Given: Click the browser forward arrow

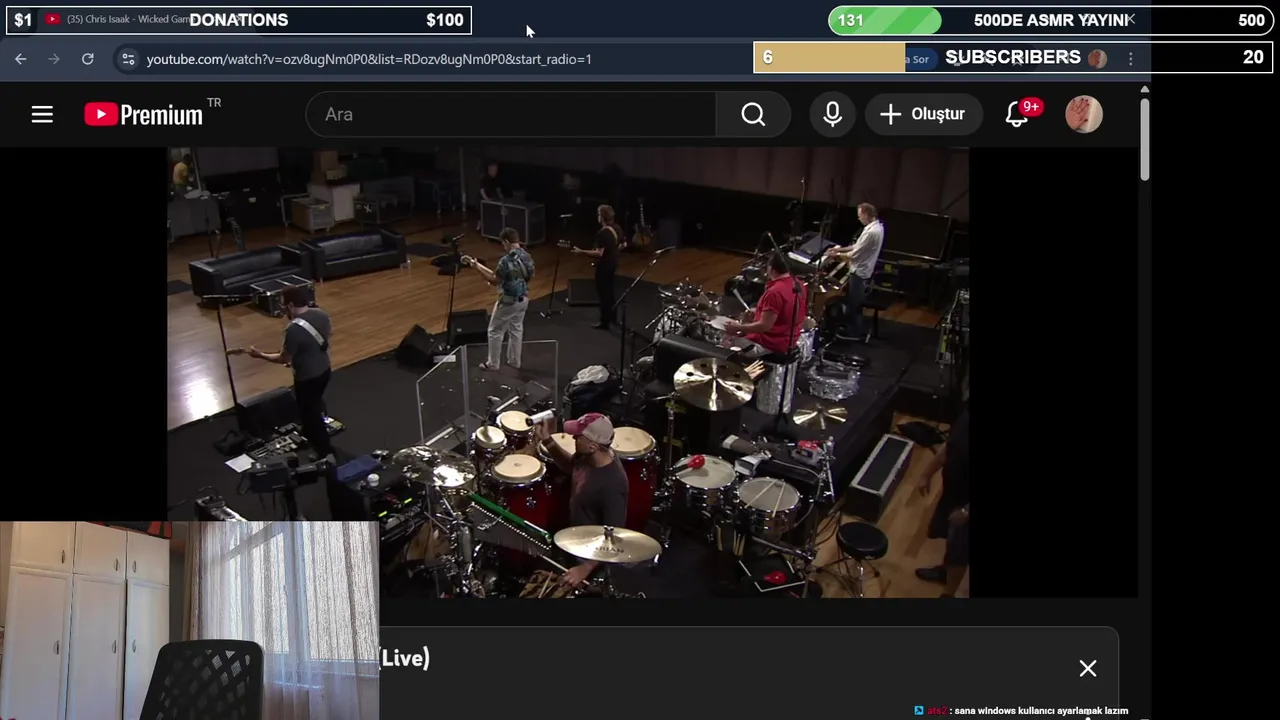Looking at the screenshot, I should pyautogui.click(x=54, y=59).
